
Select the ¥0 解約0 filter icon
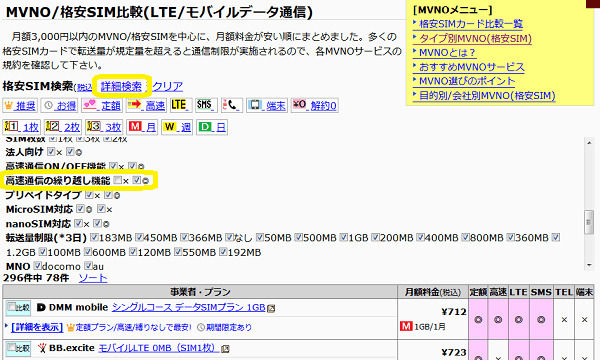[x=315, y=105]
